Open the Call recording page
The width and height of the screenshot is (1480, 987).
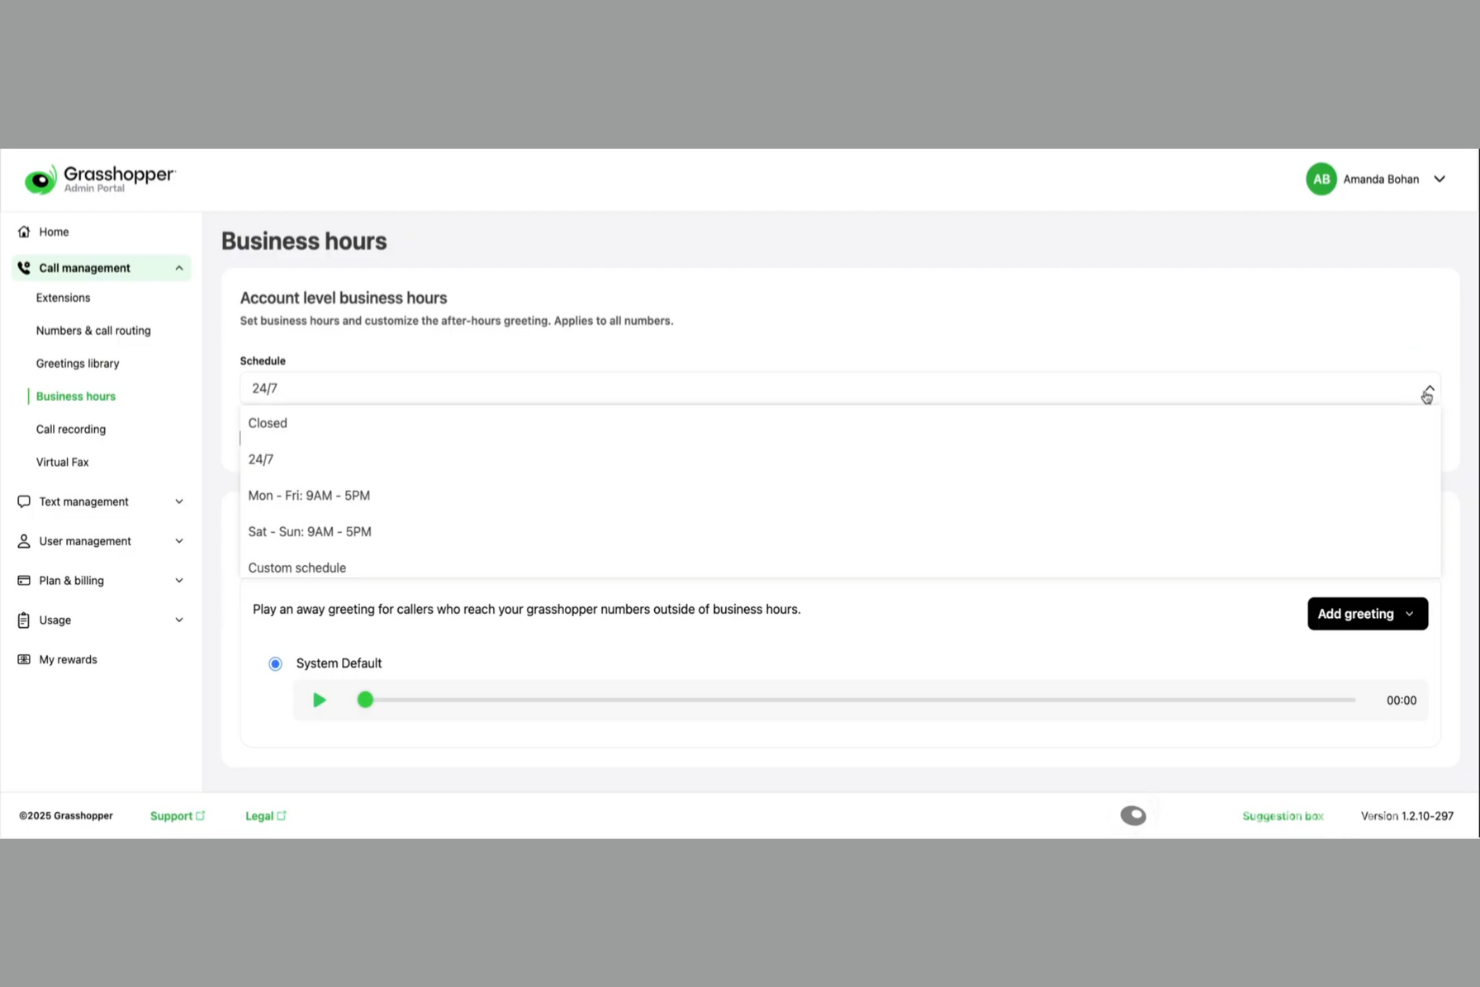pyautogui.click(x=70, y=429)
